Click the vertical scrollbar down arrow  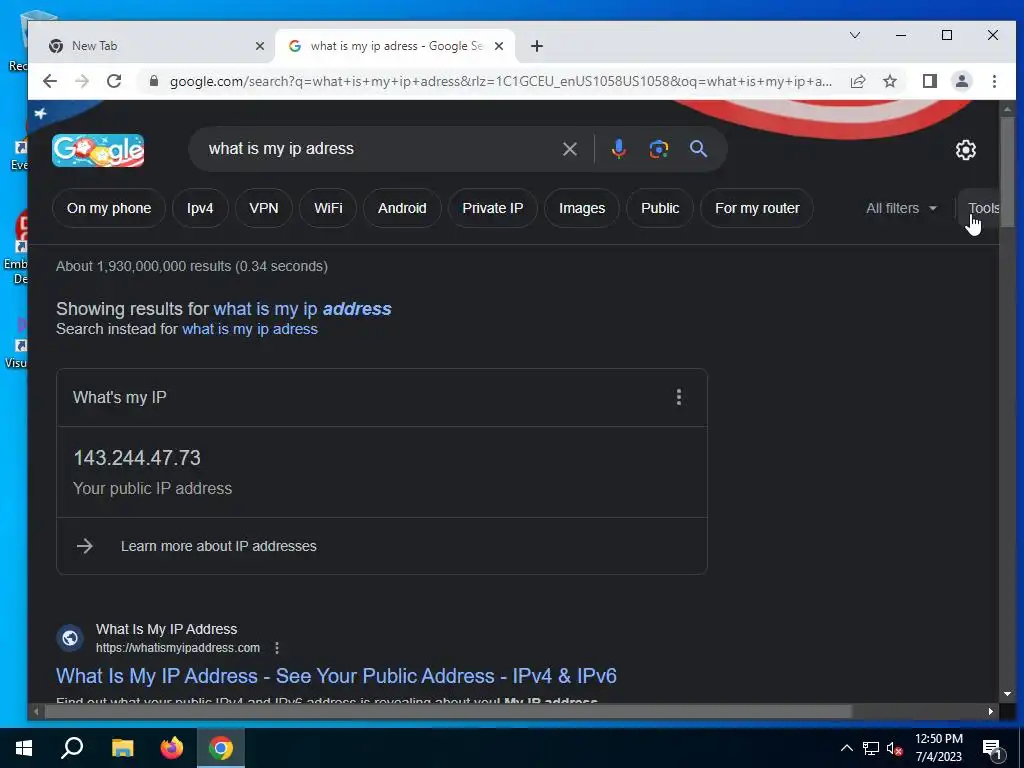click(1006, 694)
